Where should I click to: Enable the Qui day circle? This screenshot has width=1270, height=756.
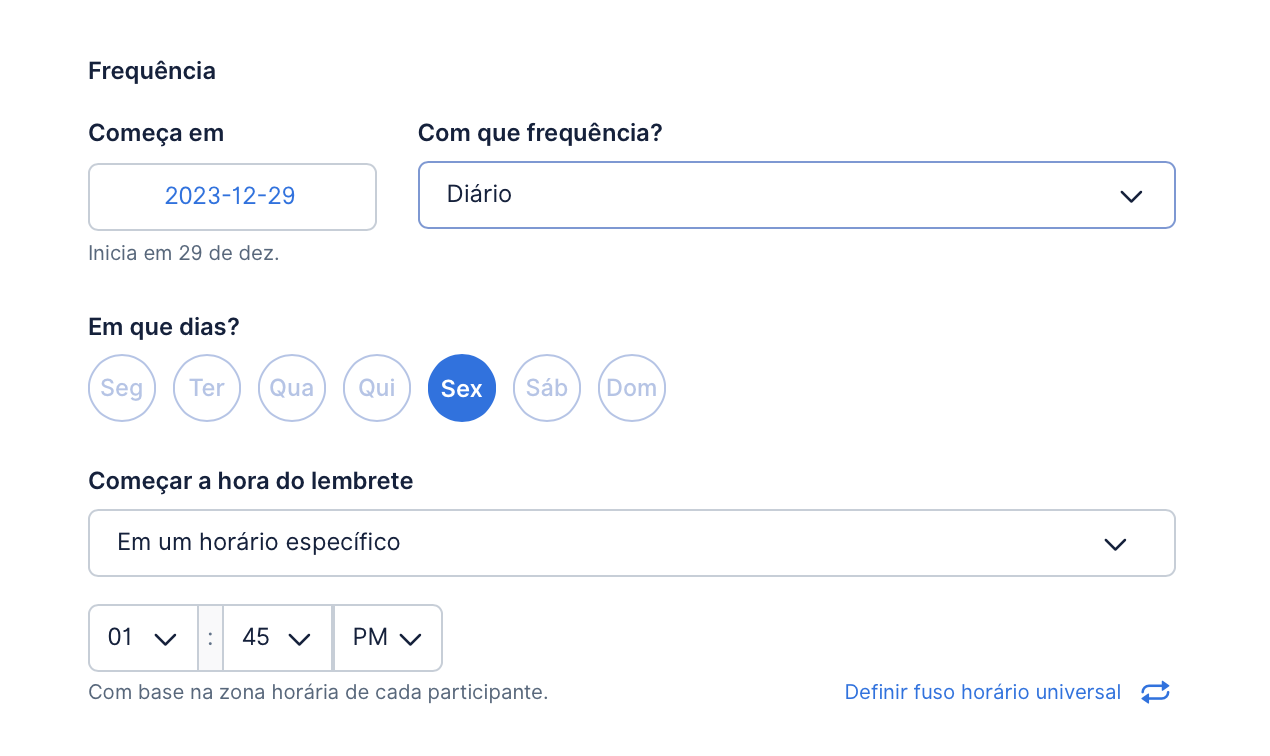377,388
